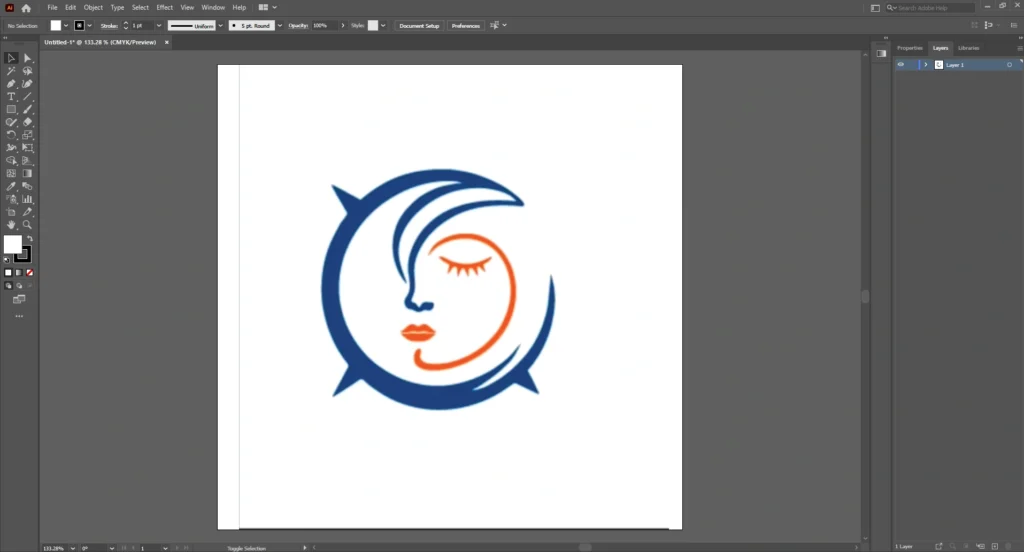Select the Blend tool
Screen dimensions: 1024x552
(x=27, y=186)
